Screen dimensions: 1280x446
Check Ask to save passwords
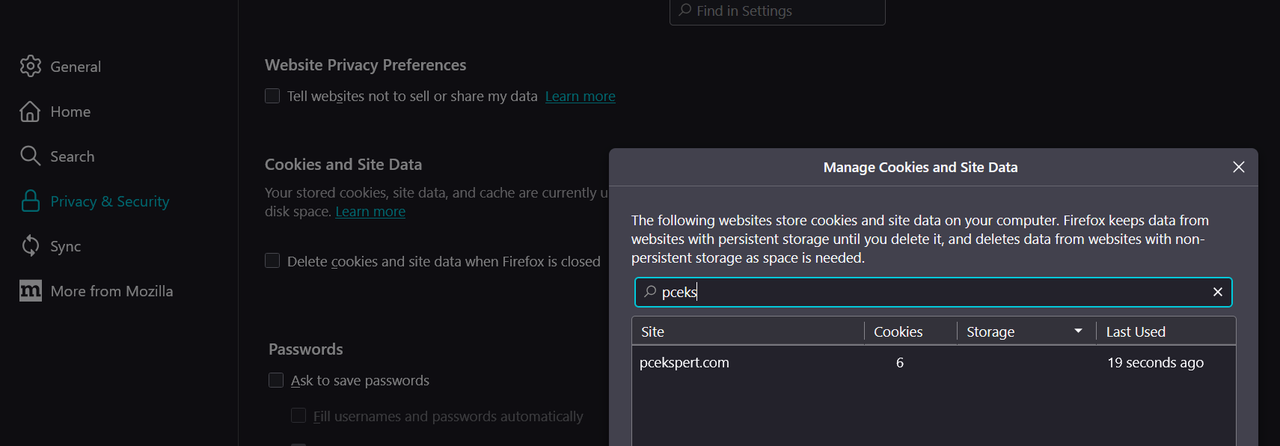coord(276,380)
